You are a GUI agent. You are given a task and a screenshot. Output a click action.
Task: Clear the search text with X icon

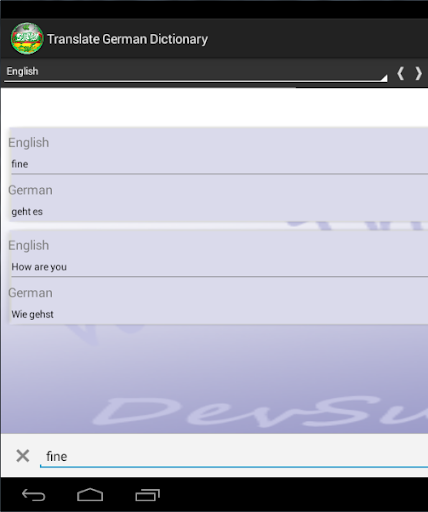(23, 456)
